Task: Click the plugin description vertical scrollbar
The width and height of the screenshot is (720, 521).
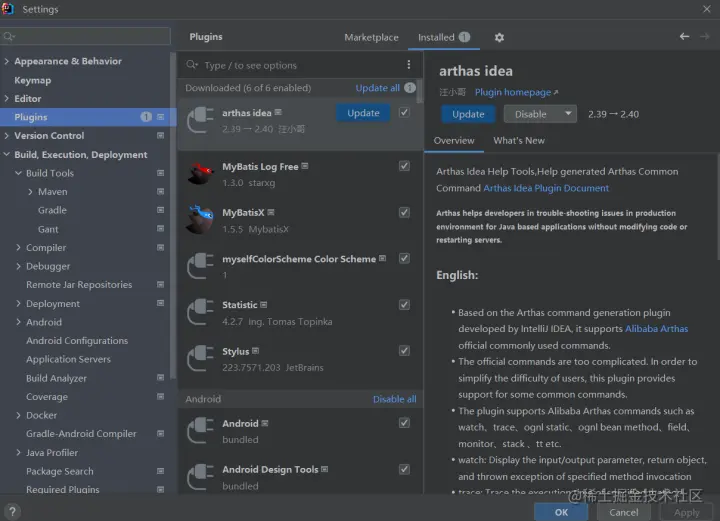Action: pyautogui.click(x=717, y=207)
